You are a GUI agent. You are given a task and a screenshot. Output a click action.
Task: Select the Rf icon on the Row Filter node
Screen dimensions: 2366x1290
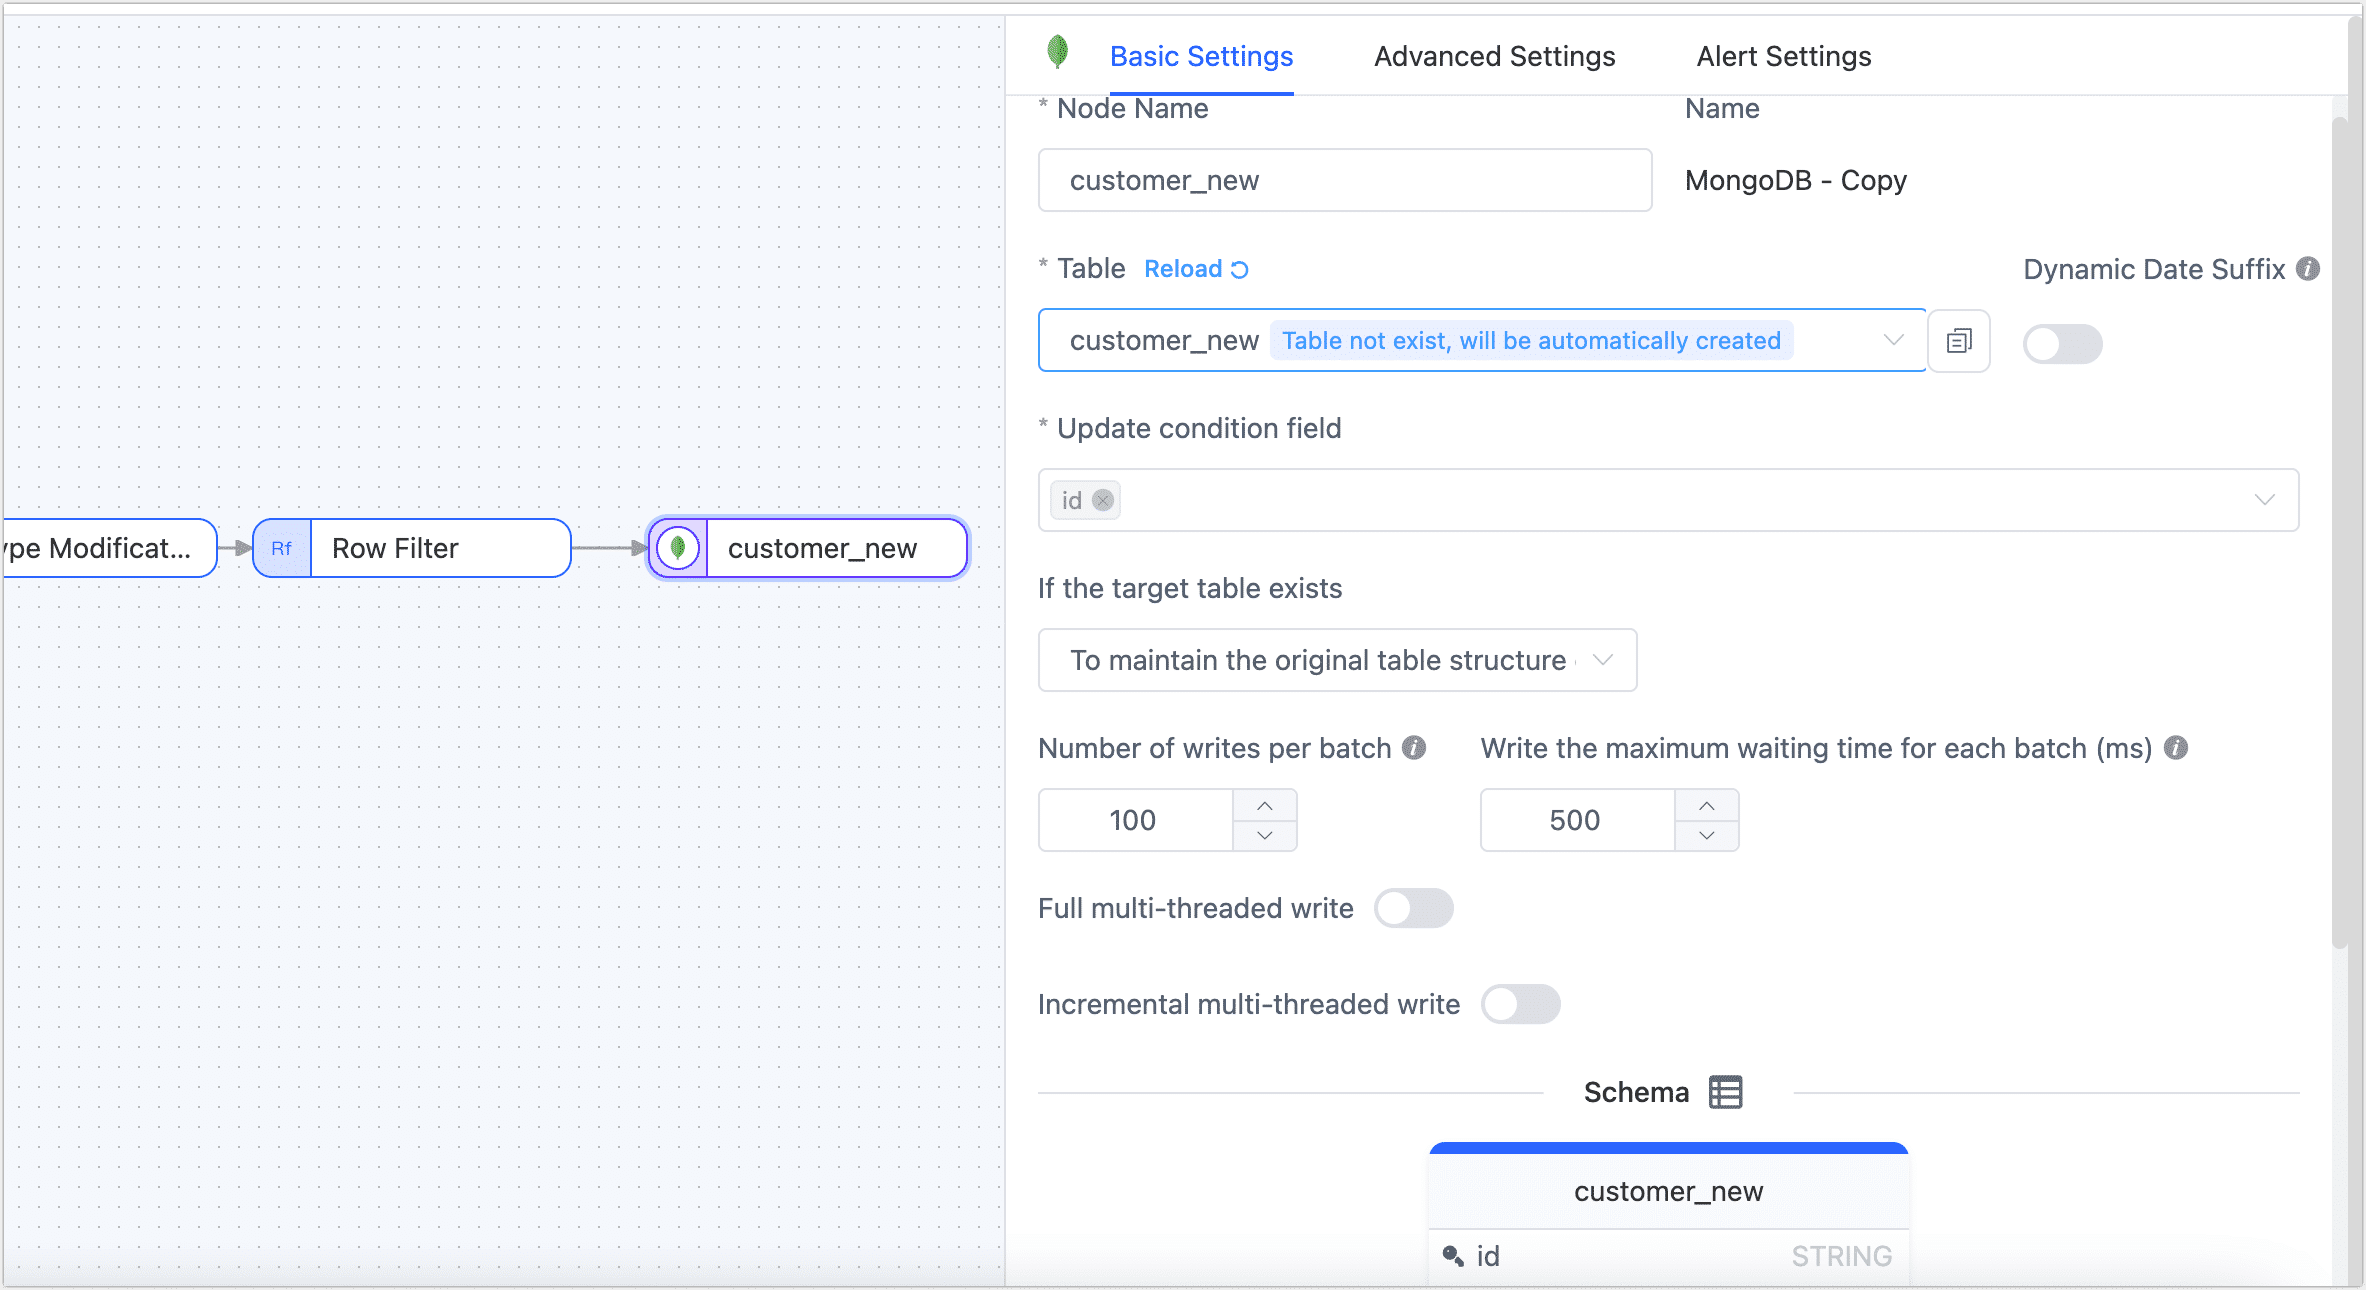coord(283,548)
